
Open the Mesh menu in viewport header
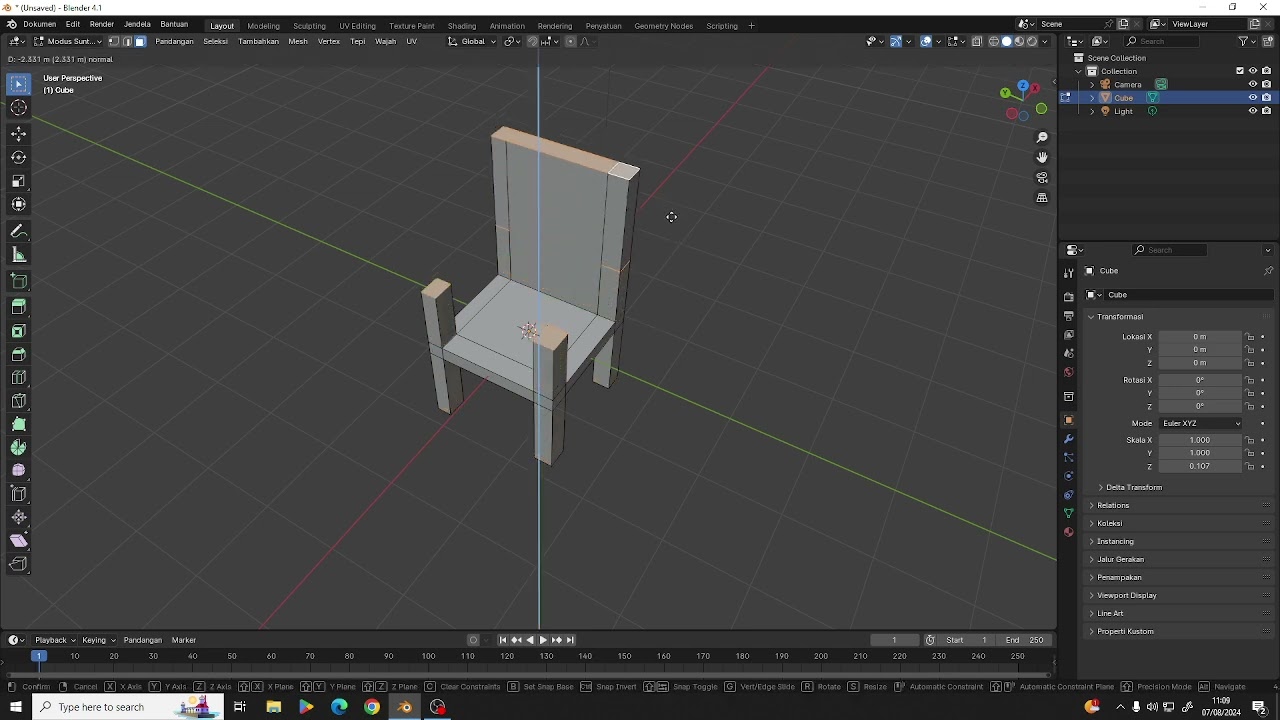click(x=297, y=41)
